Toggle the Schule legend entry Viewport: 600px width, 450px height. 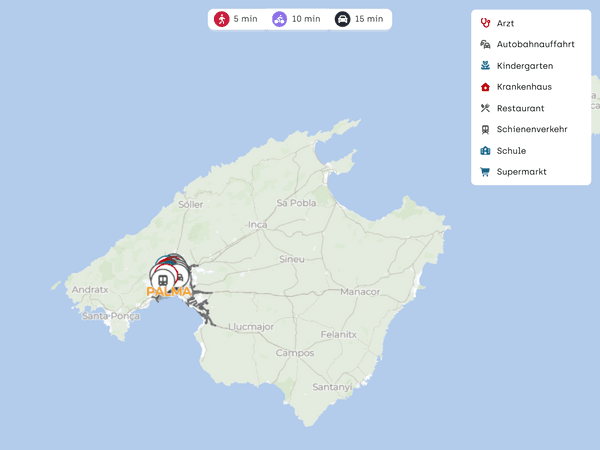(510, 151)
